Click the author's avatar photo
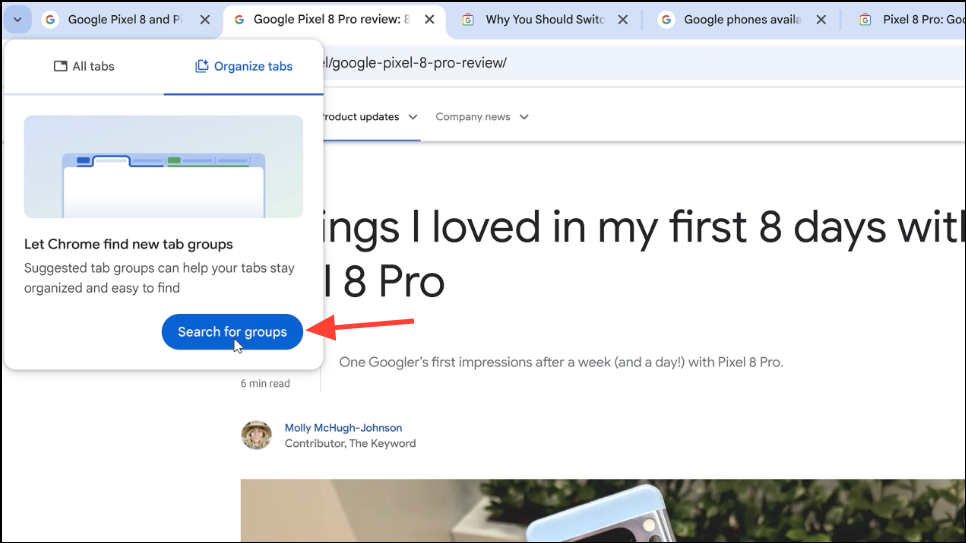This screenshot has width=966, height=543. coord(256,435)
